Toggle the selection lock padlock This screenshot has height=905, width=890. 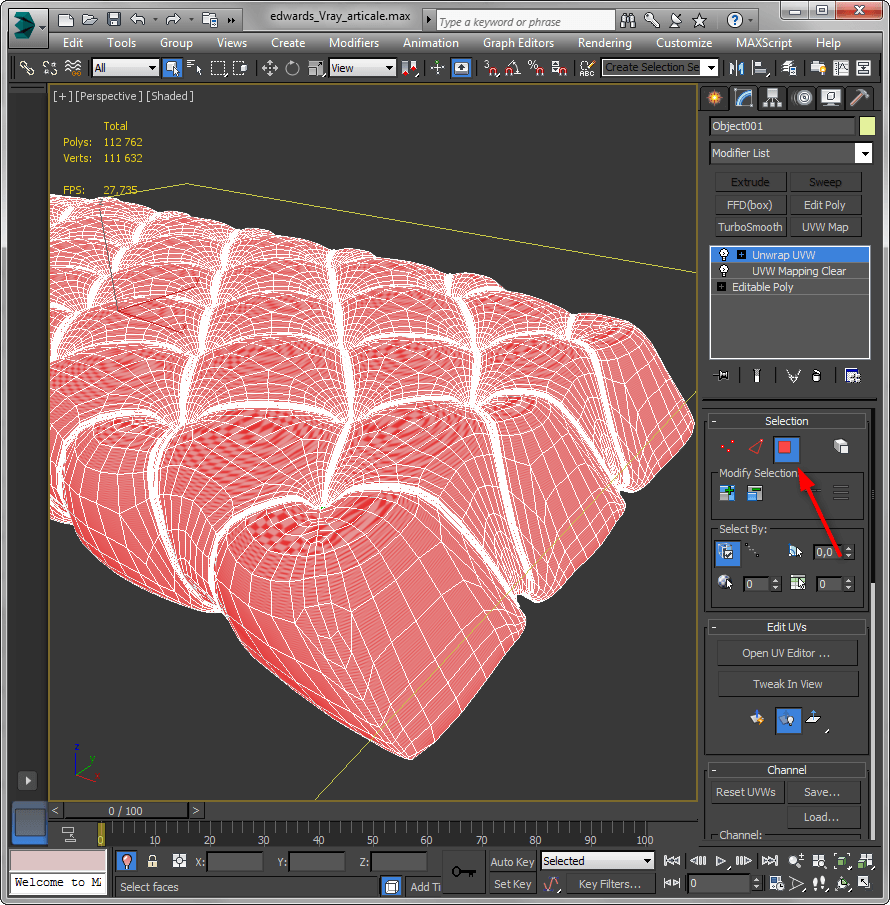[152, 861]
